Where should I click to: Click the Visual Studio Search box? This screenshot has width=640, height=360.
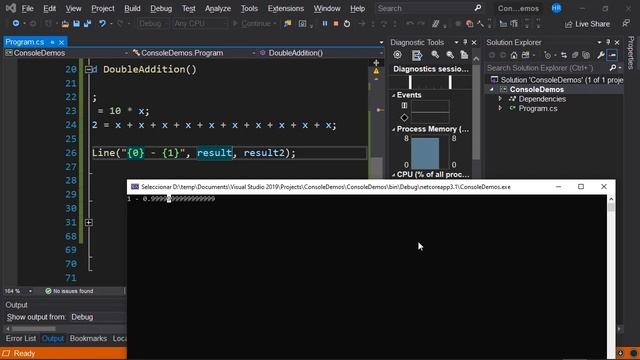429,8
